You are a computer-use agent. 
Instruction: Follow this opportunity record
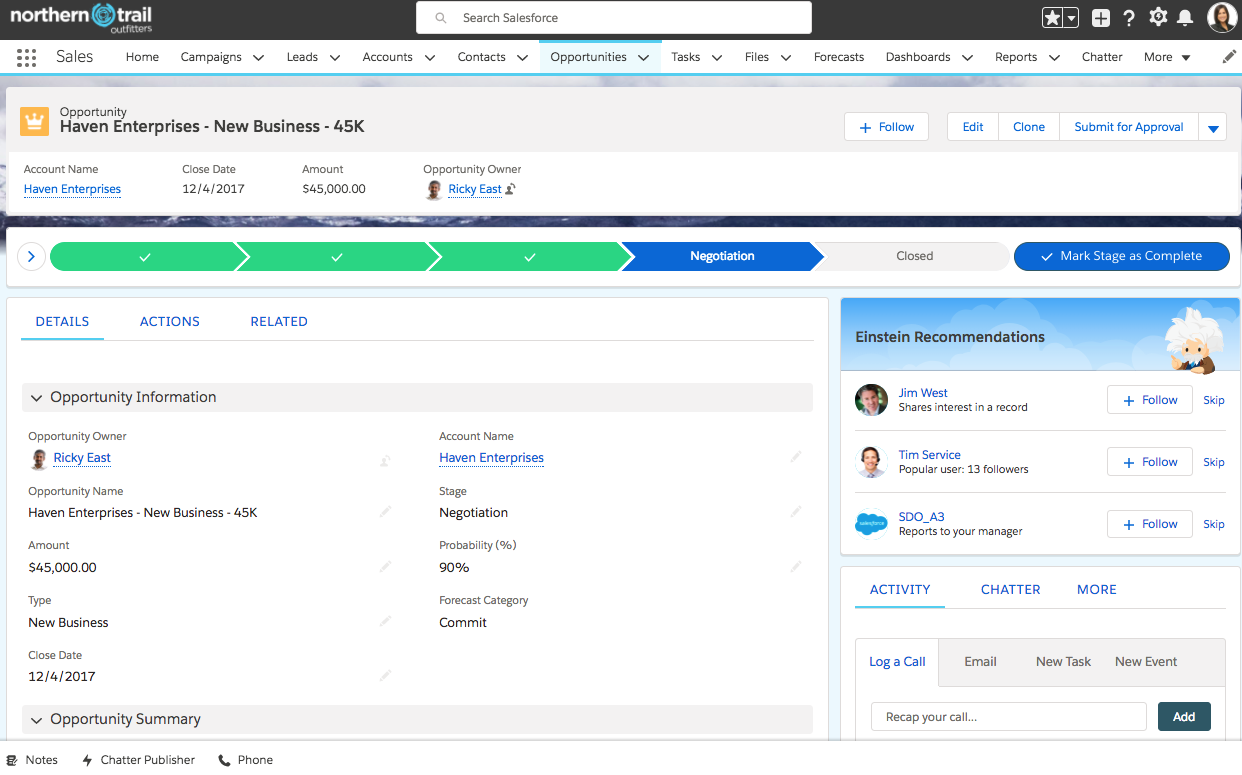point(886,127)
